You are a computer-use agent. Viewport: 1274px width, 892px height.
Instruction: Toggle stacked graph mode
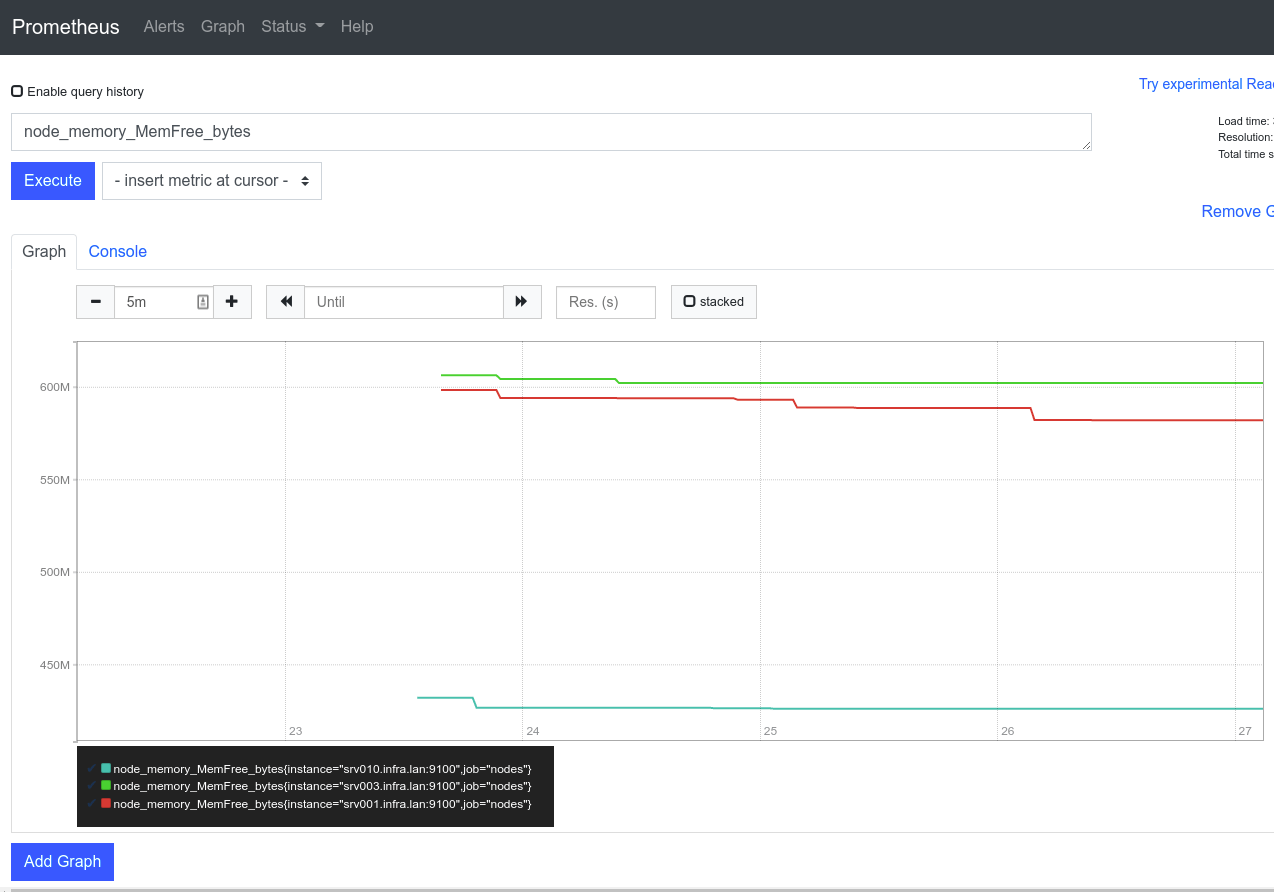[x=713, y=301]
